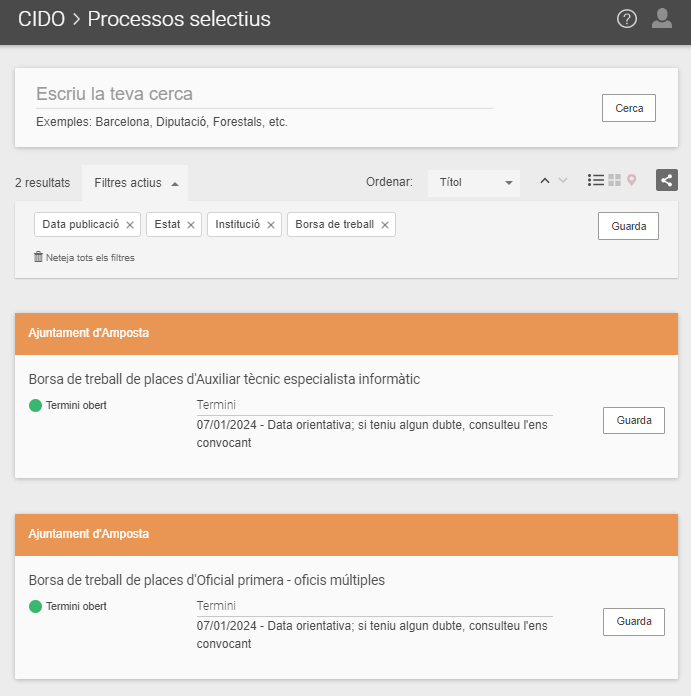
Task: Click the share results icon
Action: point(667,180)
